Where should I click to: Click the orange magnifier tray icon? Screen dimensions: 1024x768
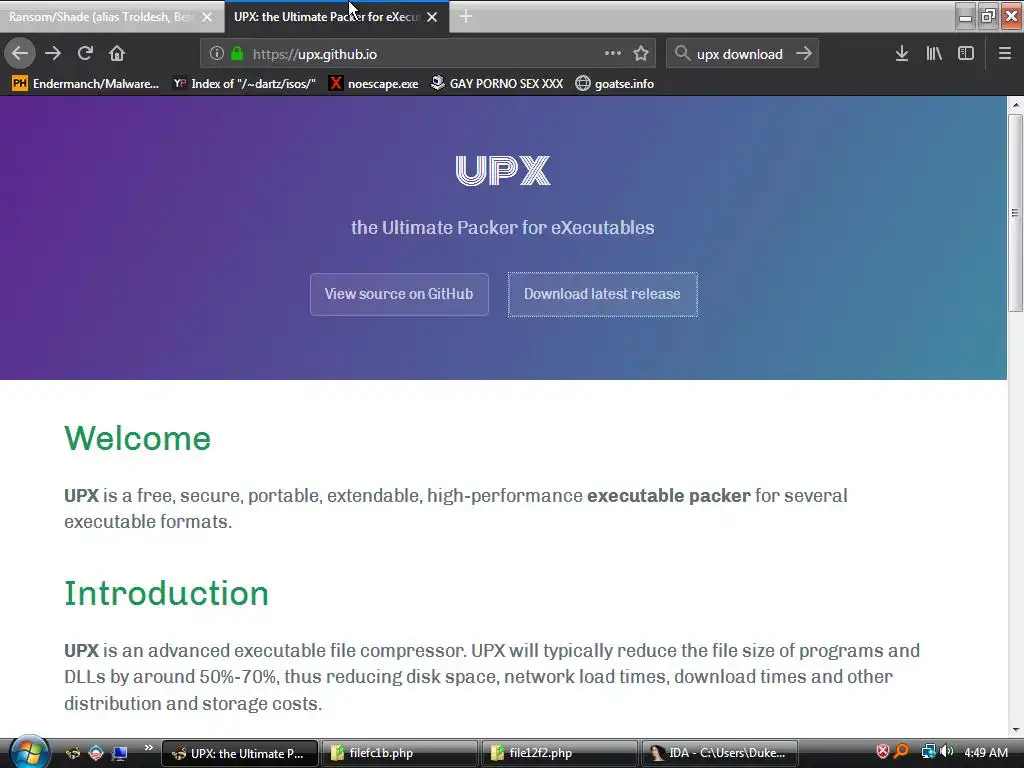pos(902,752)
